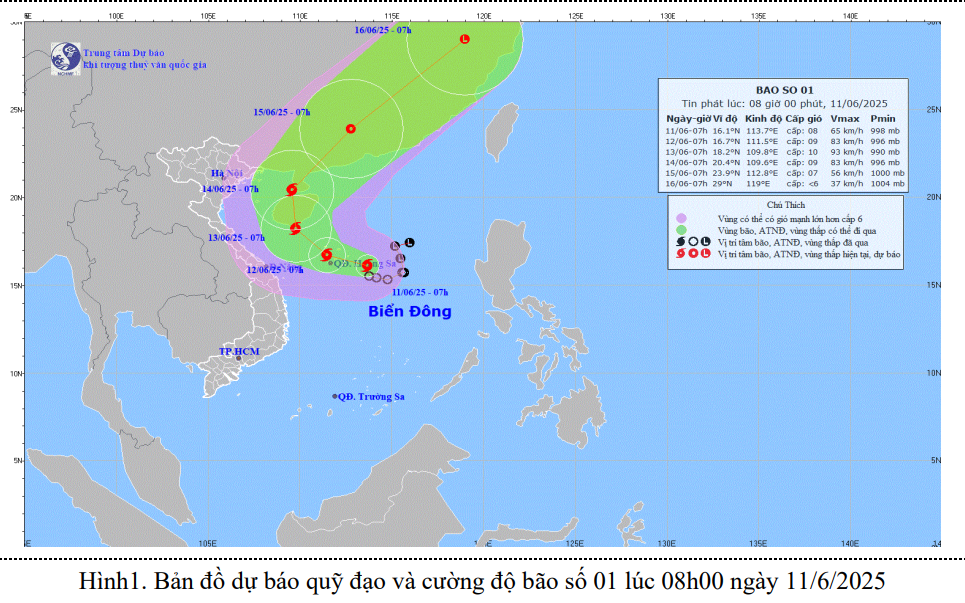Click the TP.HCM city marker
This screenshot has width=965, height=603.
tap(238, 358)
